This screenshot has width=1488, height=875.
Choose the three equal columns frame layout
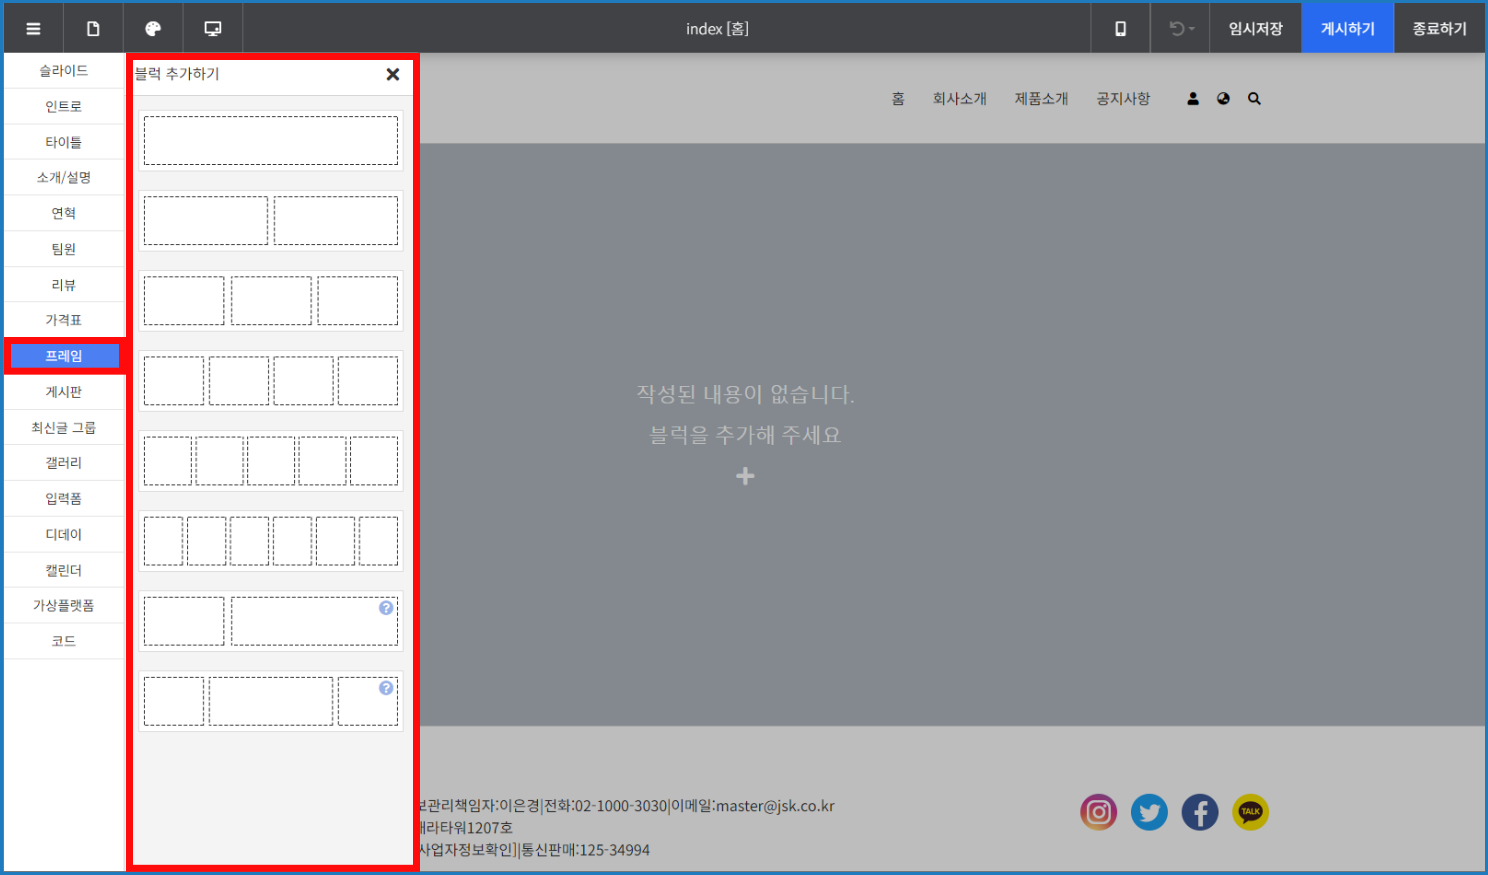click(271, 301)
